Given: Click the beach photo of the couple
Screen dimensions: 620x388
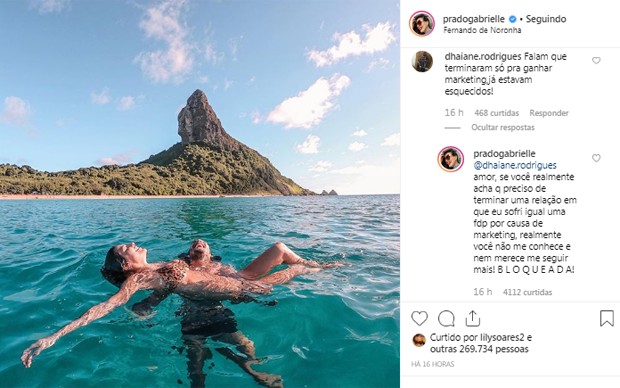Looking at the screenshot, I should [x=200, y=194].
